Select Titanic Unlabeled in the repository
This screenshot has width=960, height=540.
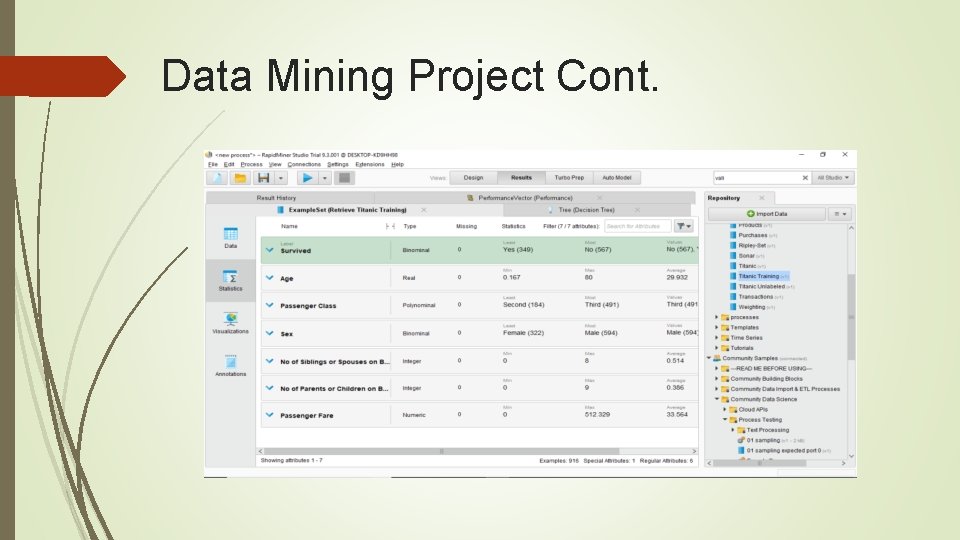762,287
